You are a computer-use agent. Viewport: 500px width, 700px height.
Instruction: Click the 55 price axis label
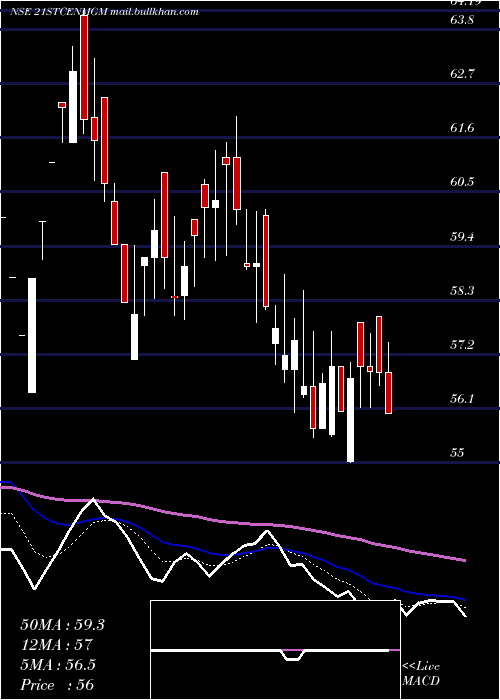coord(458,453)
